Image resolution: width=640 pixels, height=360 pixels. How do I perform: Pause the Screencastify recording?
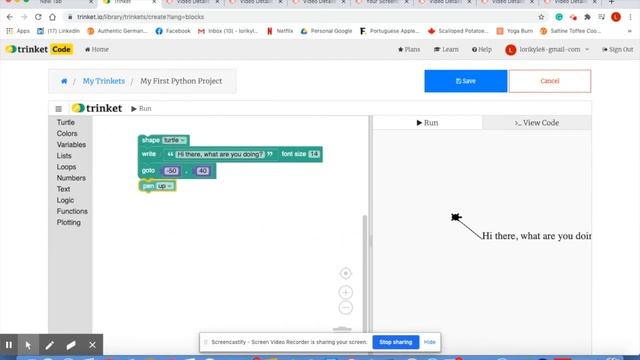(9, 345)
